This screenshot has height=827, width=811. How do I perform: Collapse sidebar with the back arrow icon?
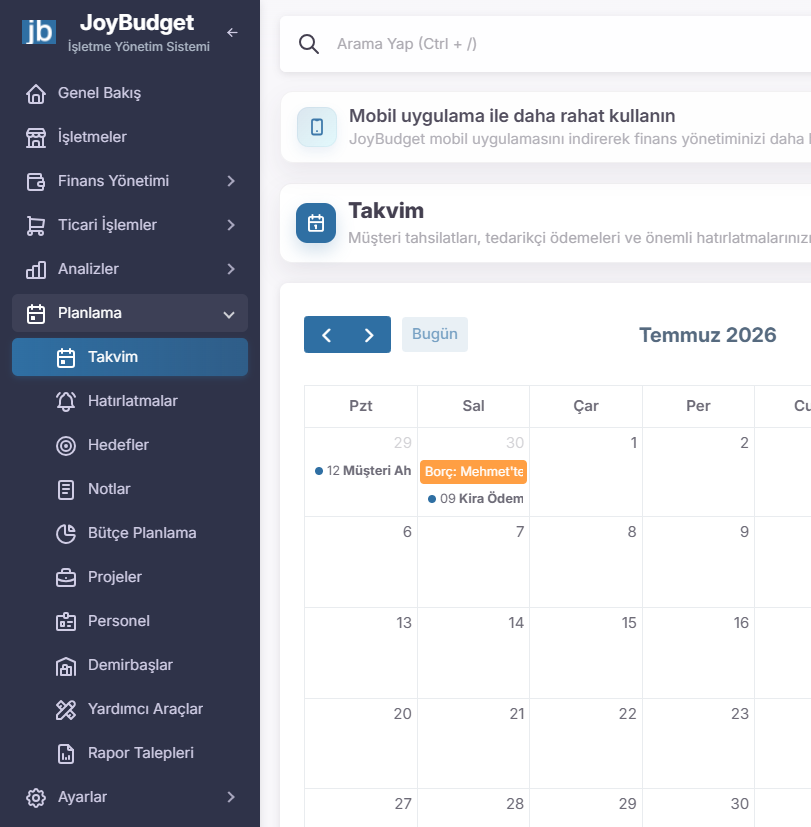232,33
